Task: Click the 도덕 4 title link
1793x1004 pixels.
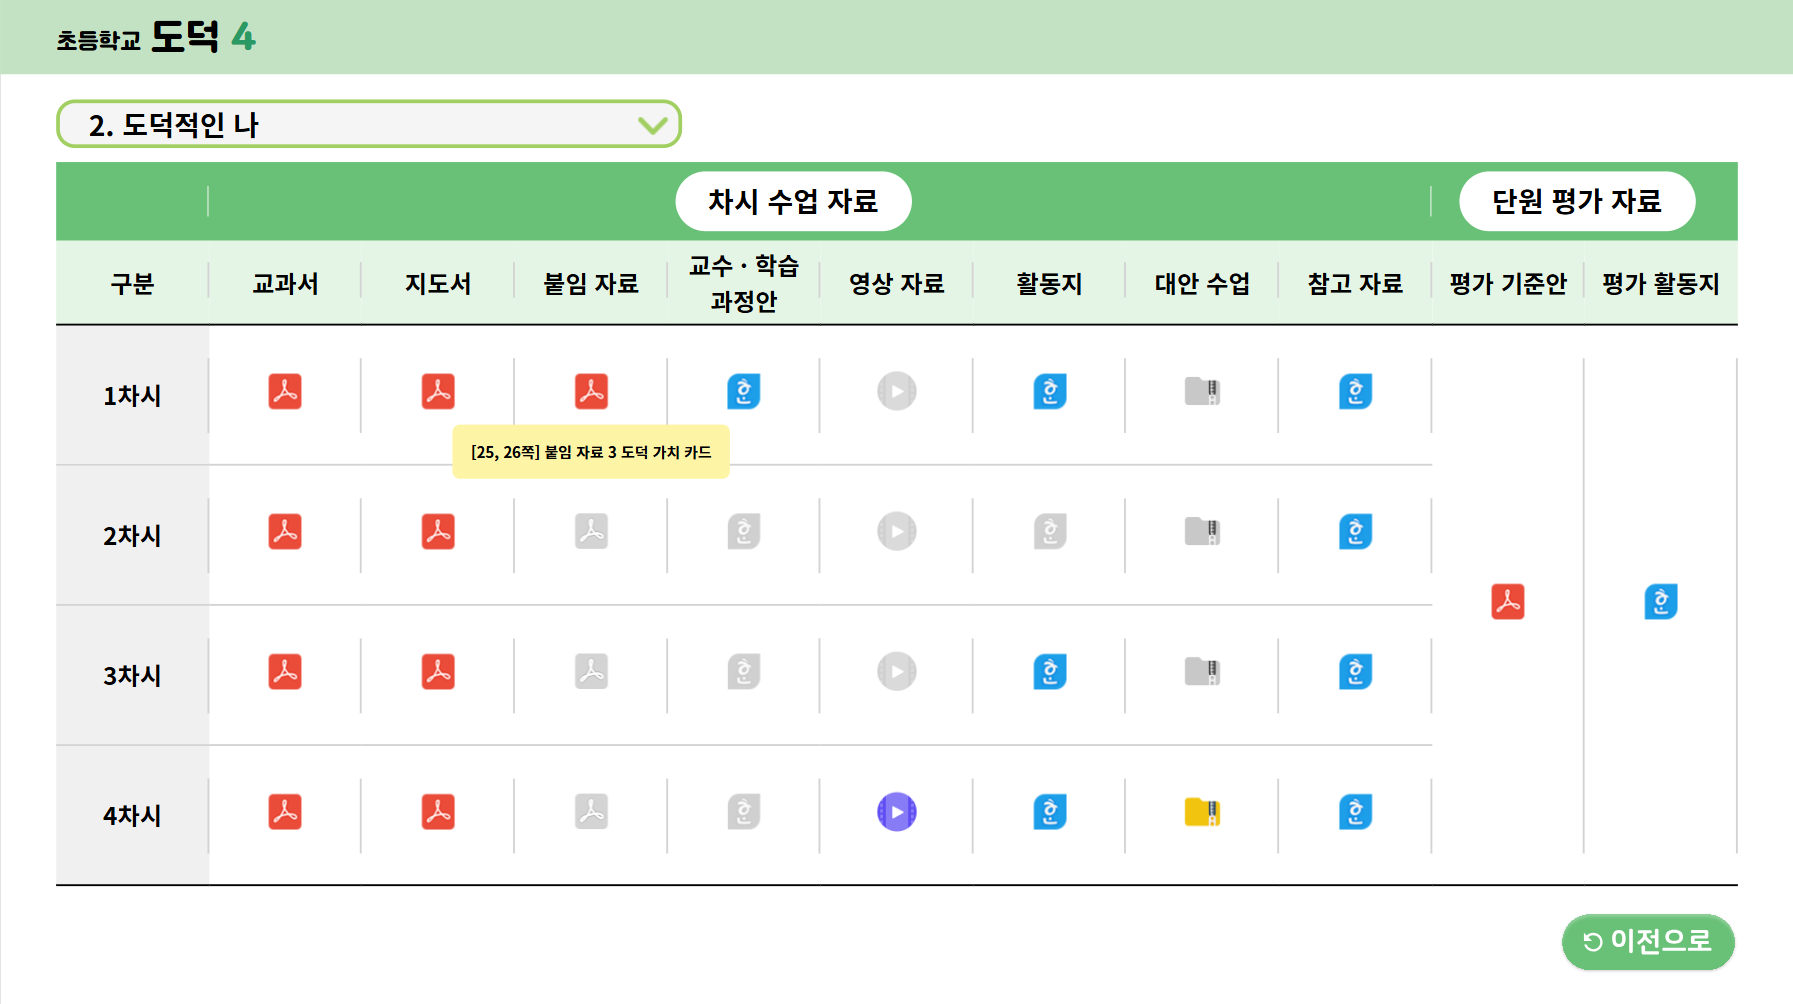Action: (155, 38)
